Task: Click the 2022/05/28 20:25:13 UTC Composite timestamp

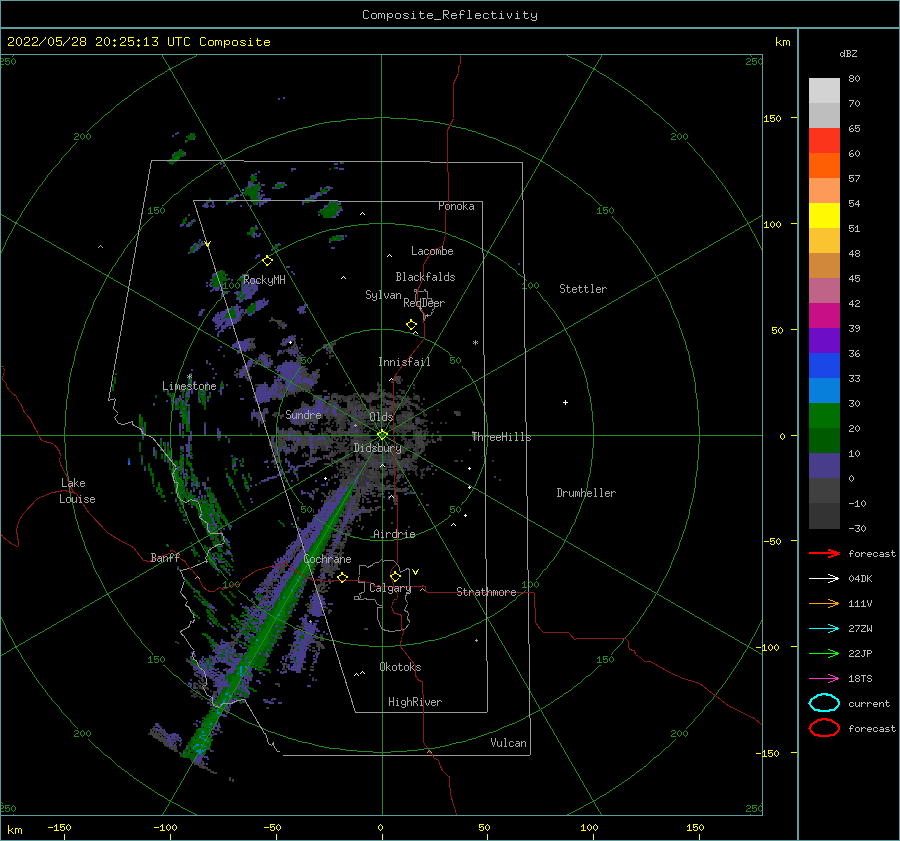Action: point(138,42)
